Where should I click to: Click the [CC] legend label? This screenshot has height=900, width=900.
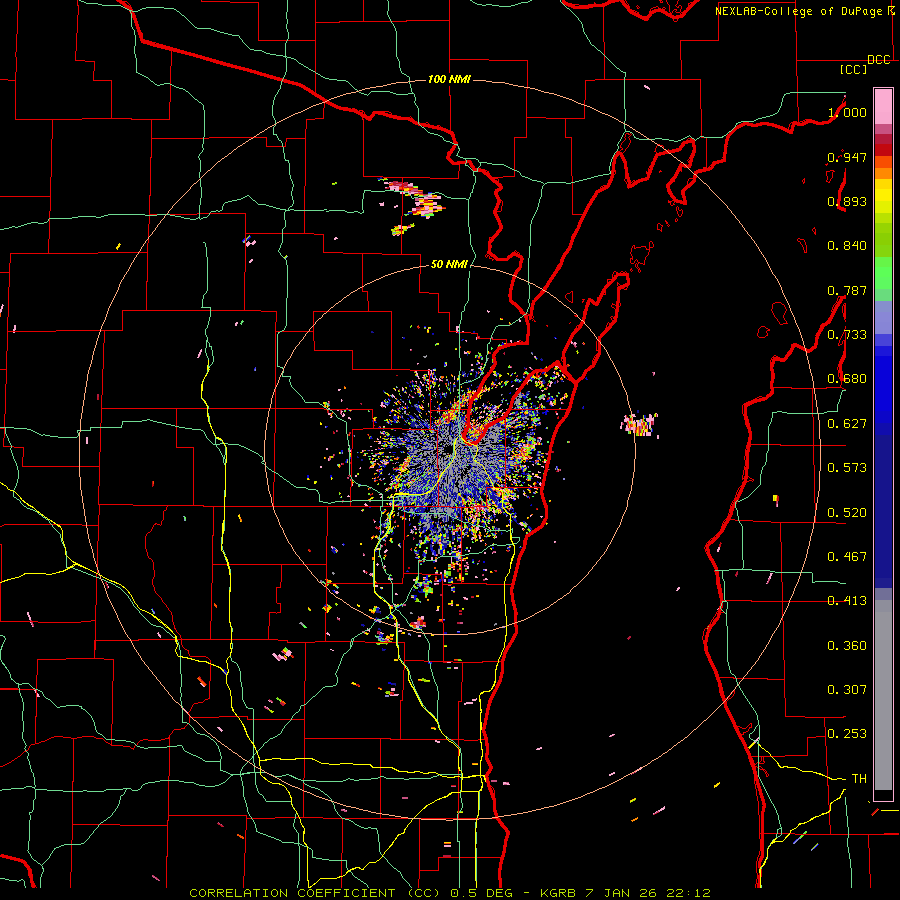tap(853, 69)
